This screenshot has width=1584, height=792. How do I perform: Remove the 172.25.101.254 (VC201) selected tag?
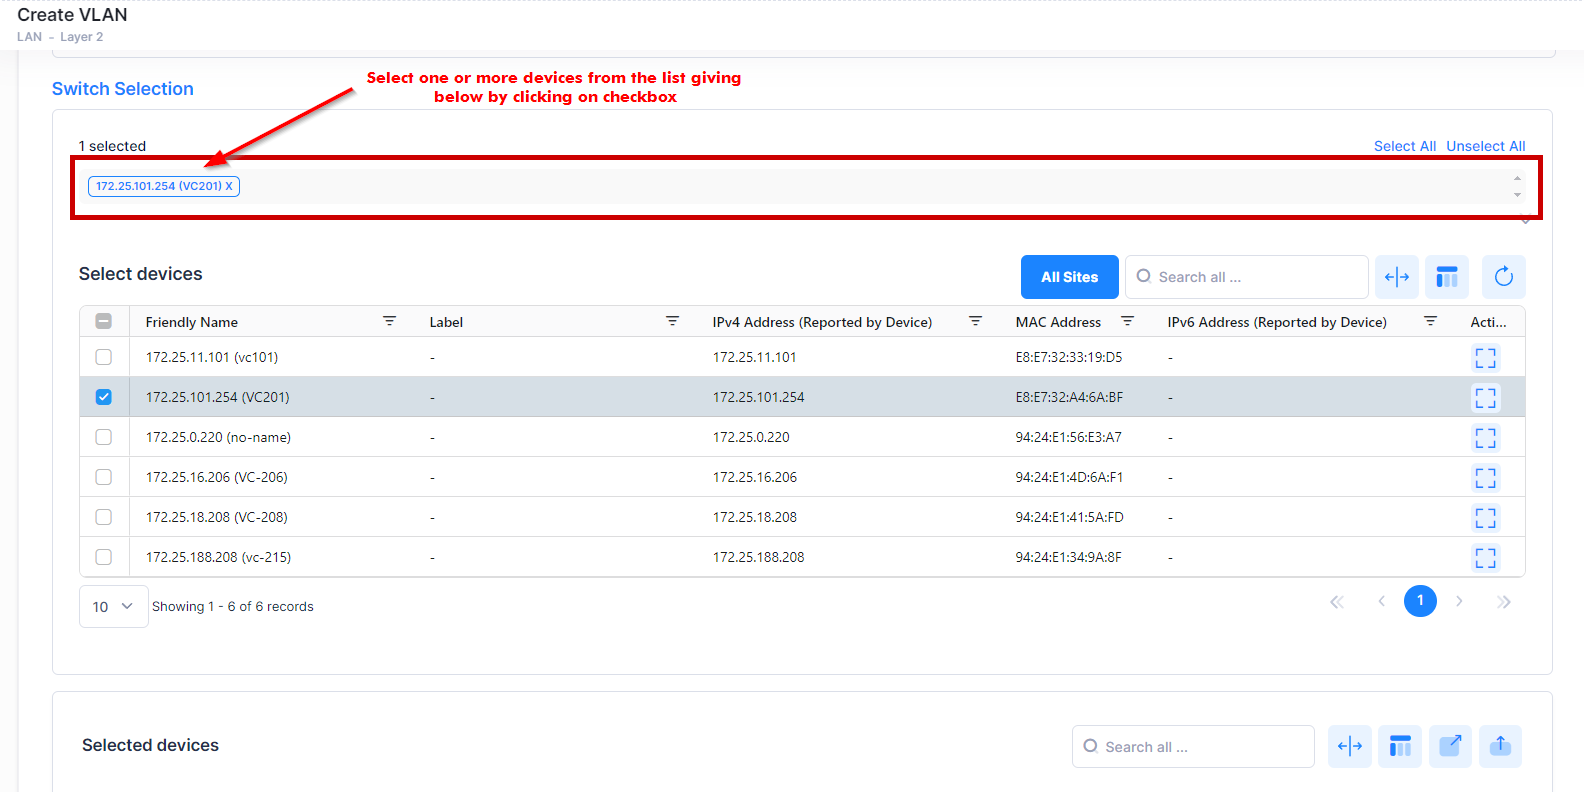[229, 186]
